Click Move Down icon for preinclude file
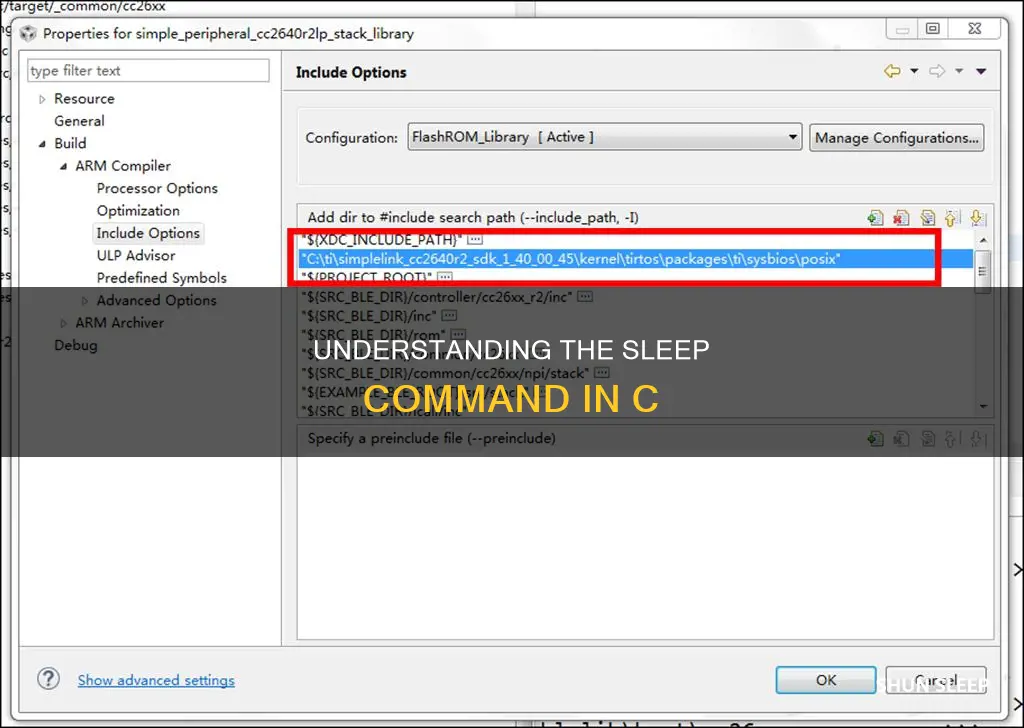 coord(977,438)
